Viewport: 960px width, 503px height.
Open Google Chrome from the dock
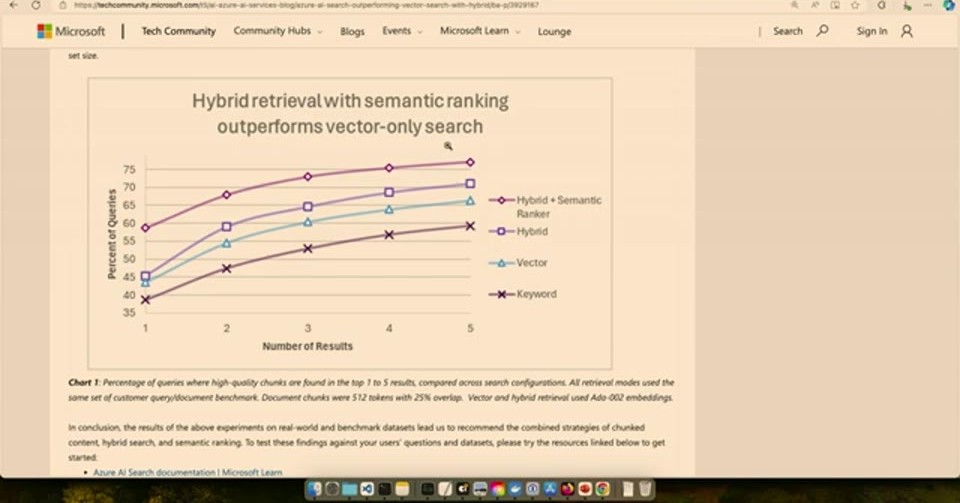point(602,488)
